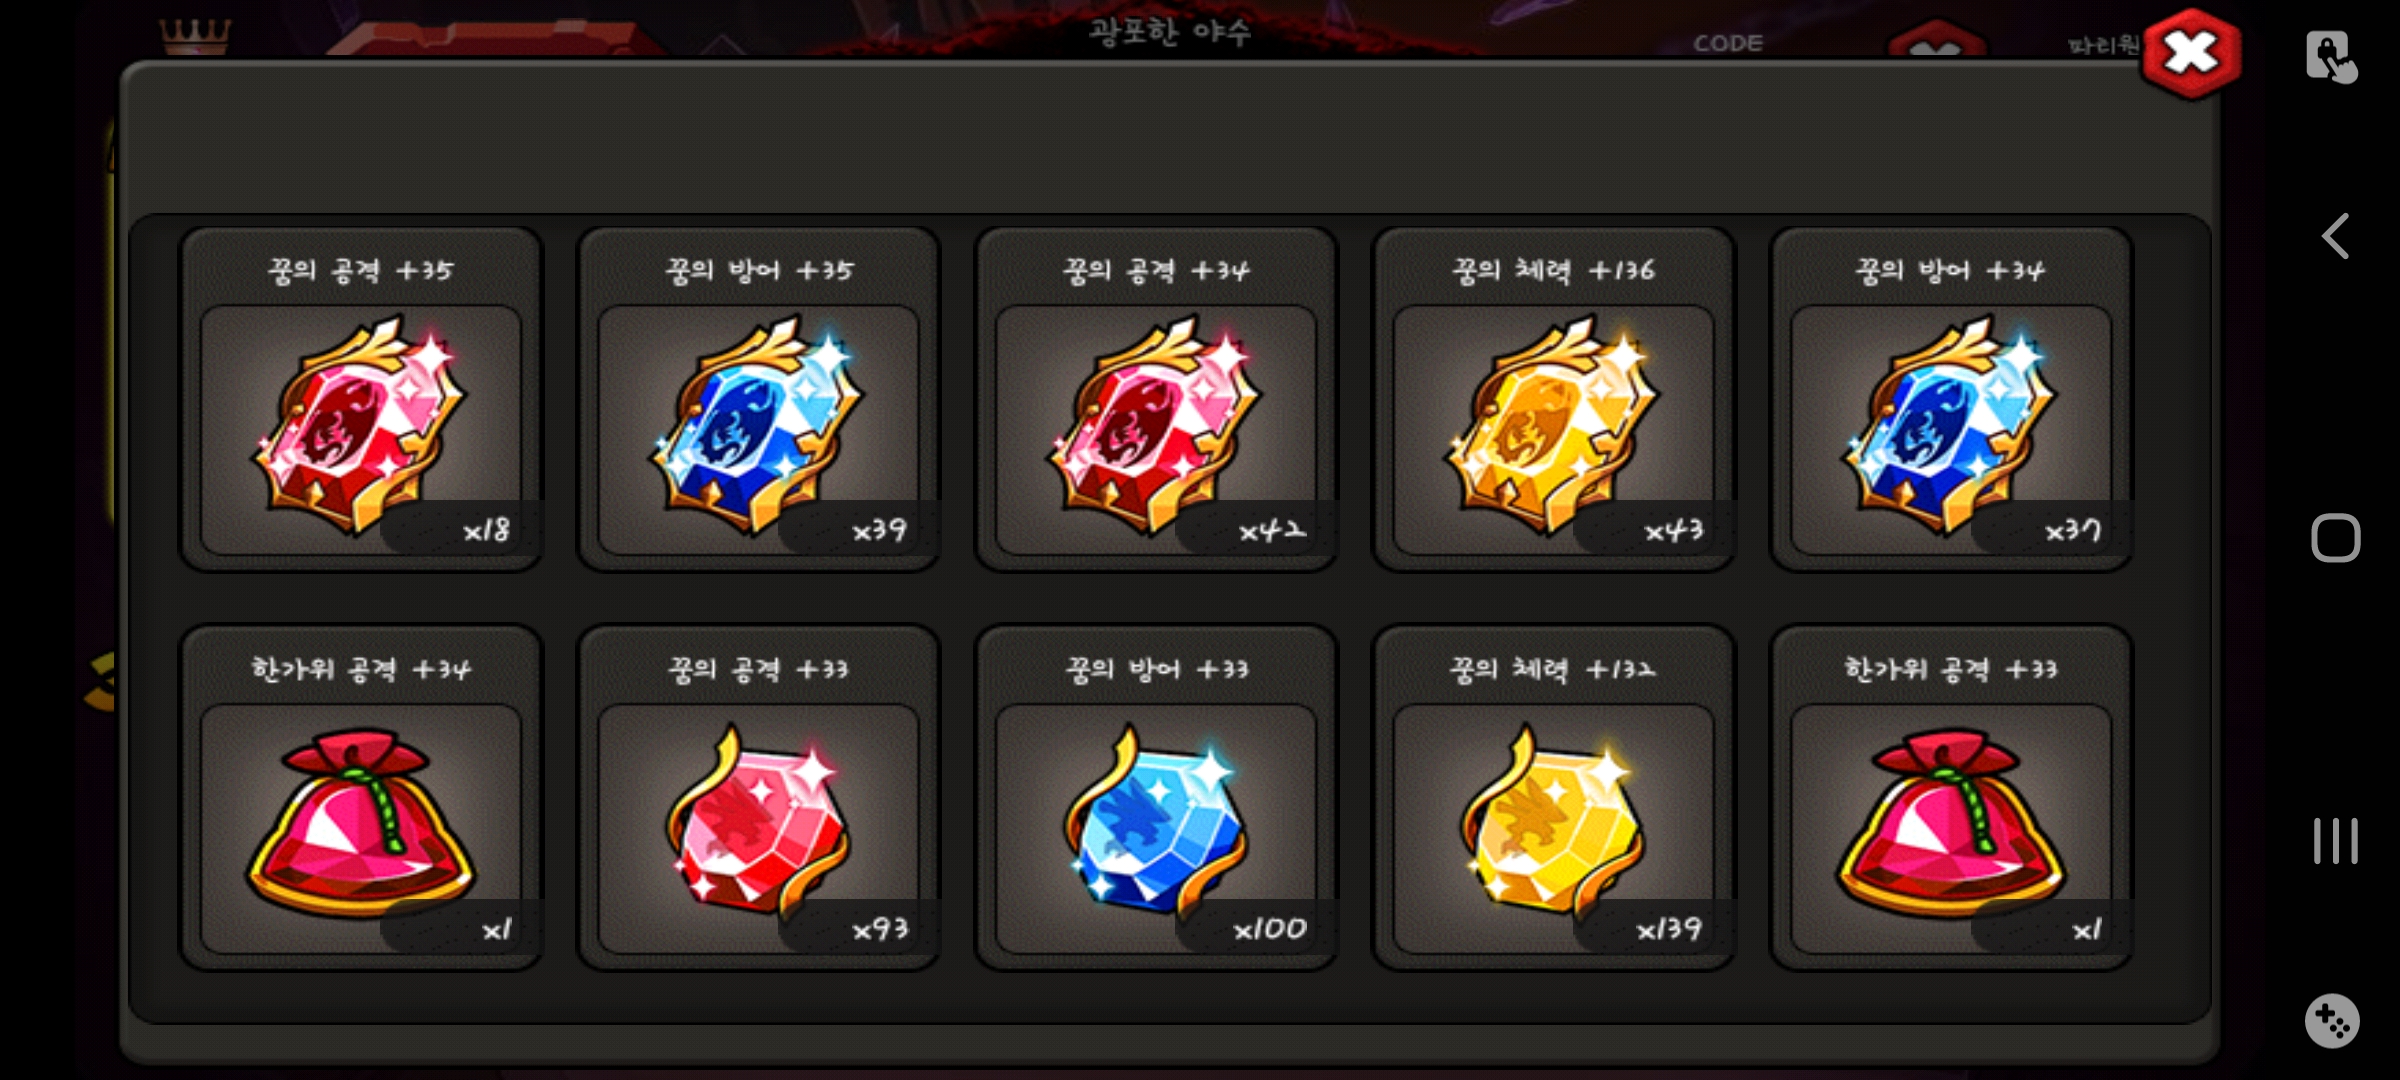The height and width of the screenshot is (1080, 2400).
Task: Choose the yellow 꿈의 체력 +136 gem
Action: click(x=1553, y=400)
